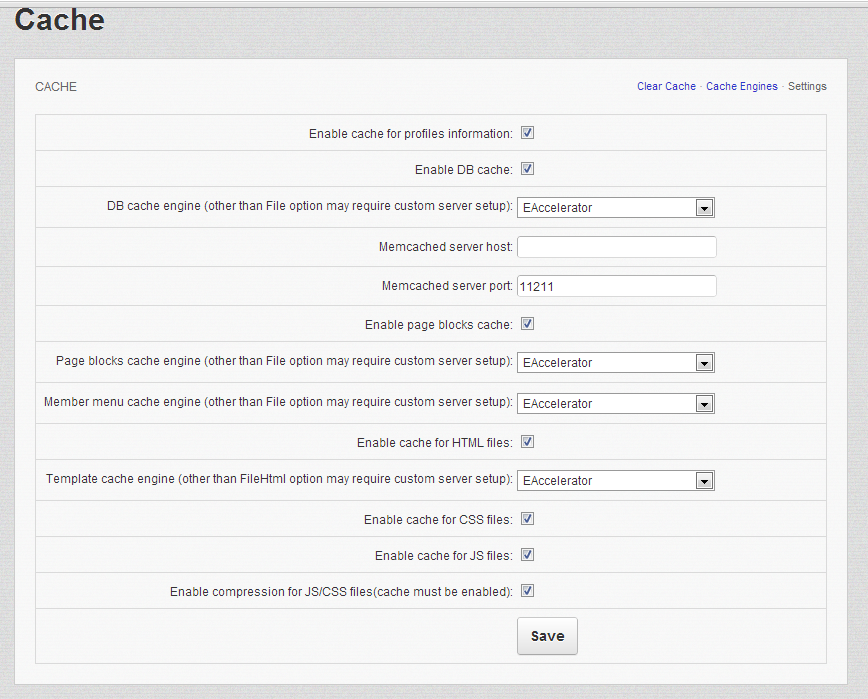Image resolution: width=868 pixels, height=699 pixels.
Task: Uncheck Enable cache for CSS files
Action: point(527,519)
